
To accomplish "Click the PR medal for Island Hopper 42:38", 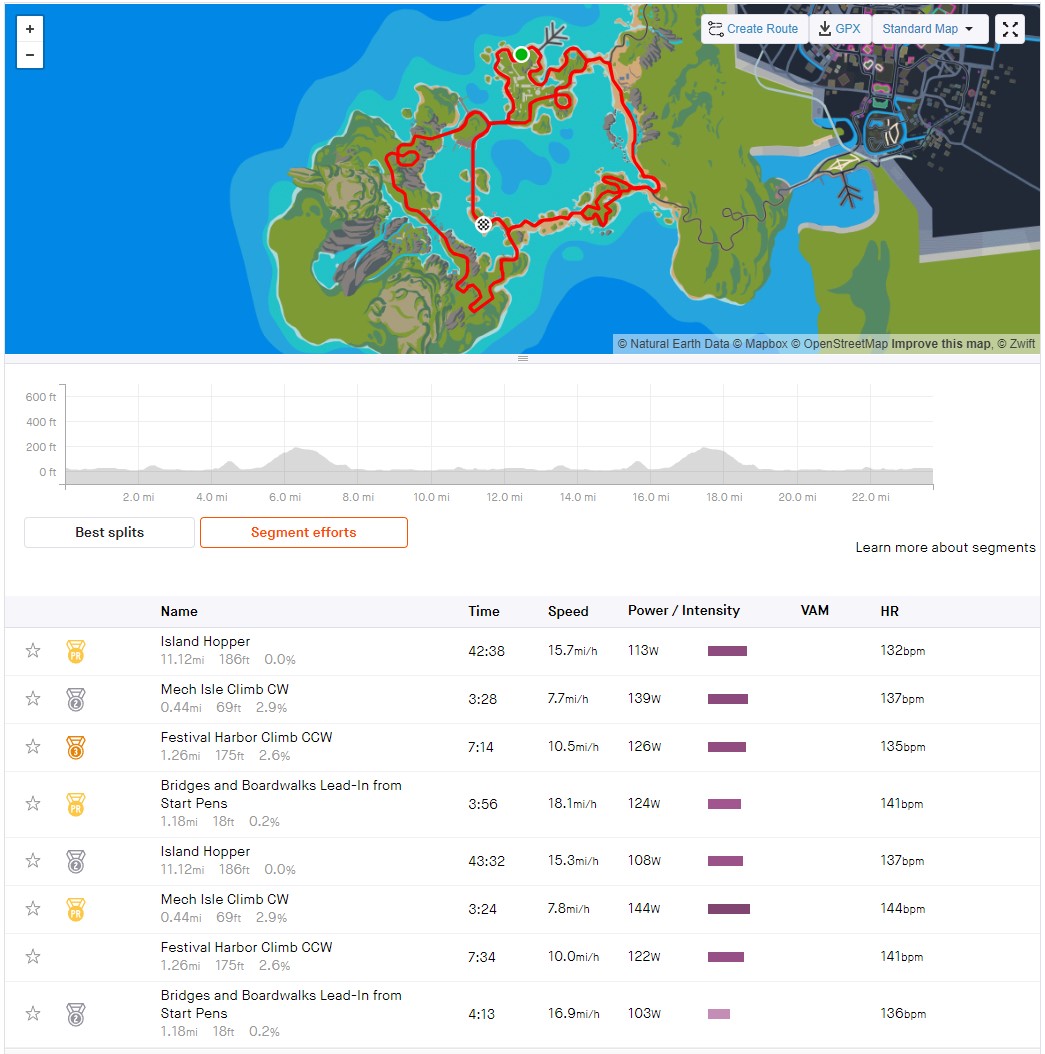I will pyautogui.click(x=76, y=651).
